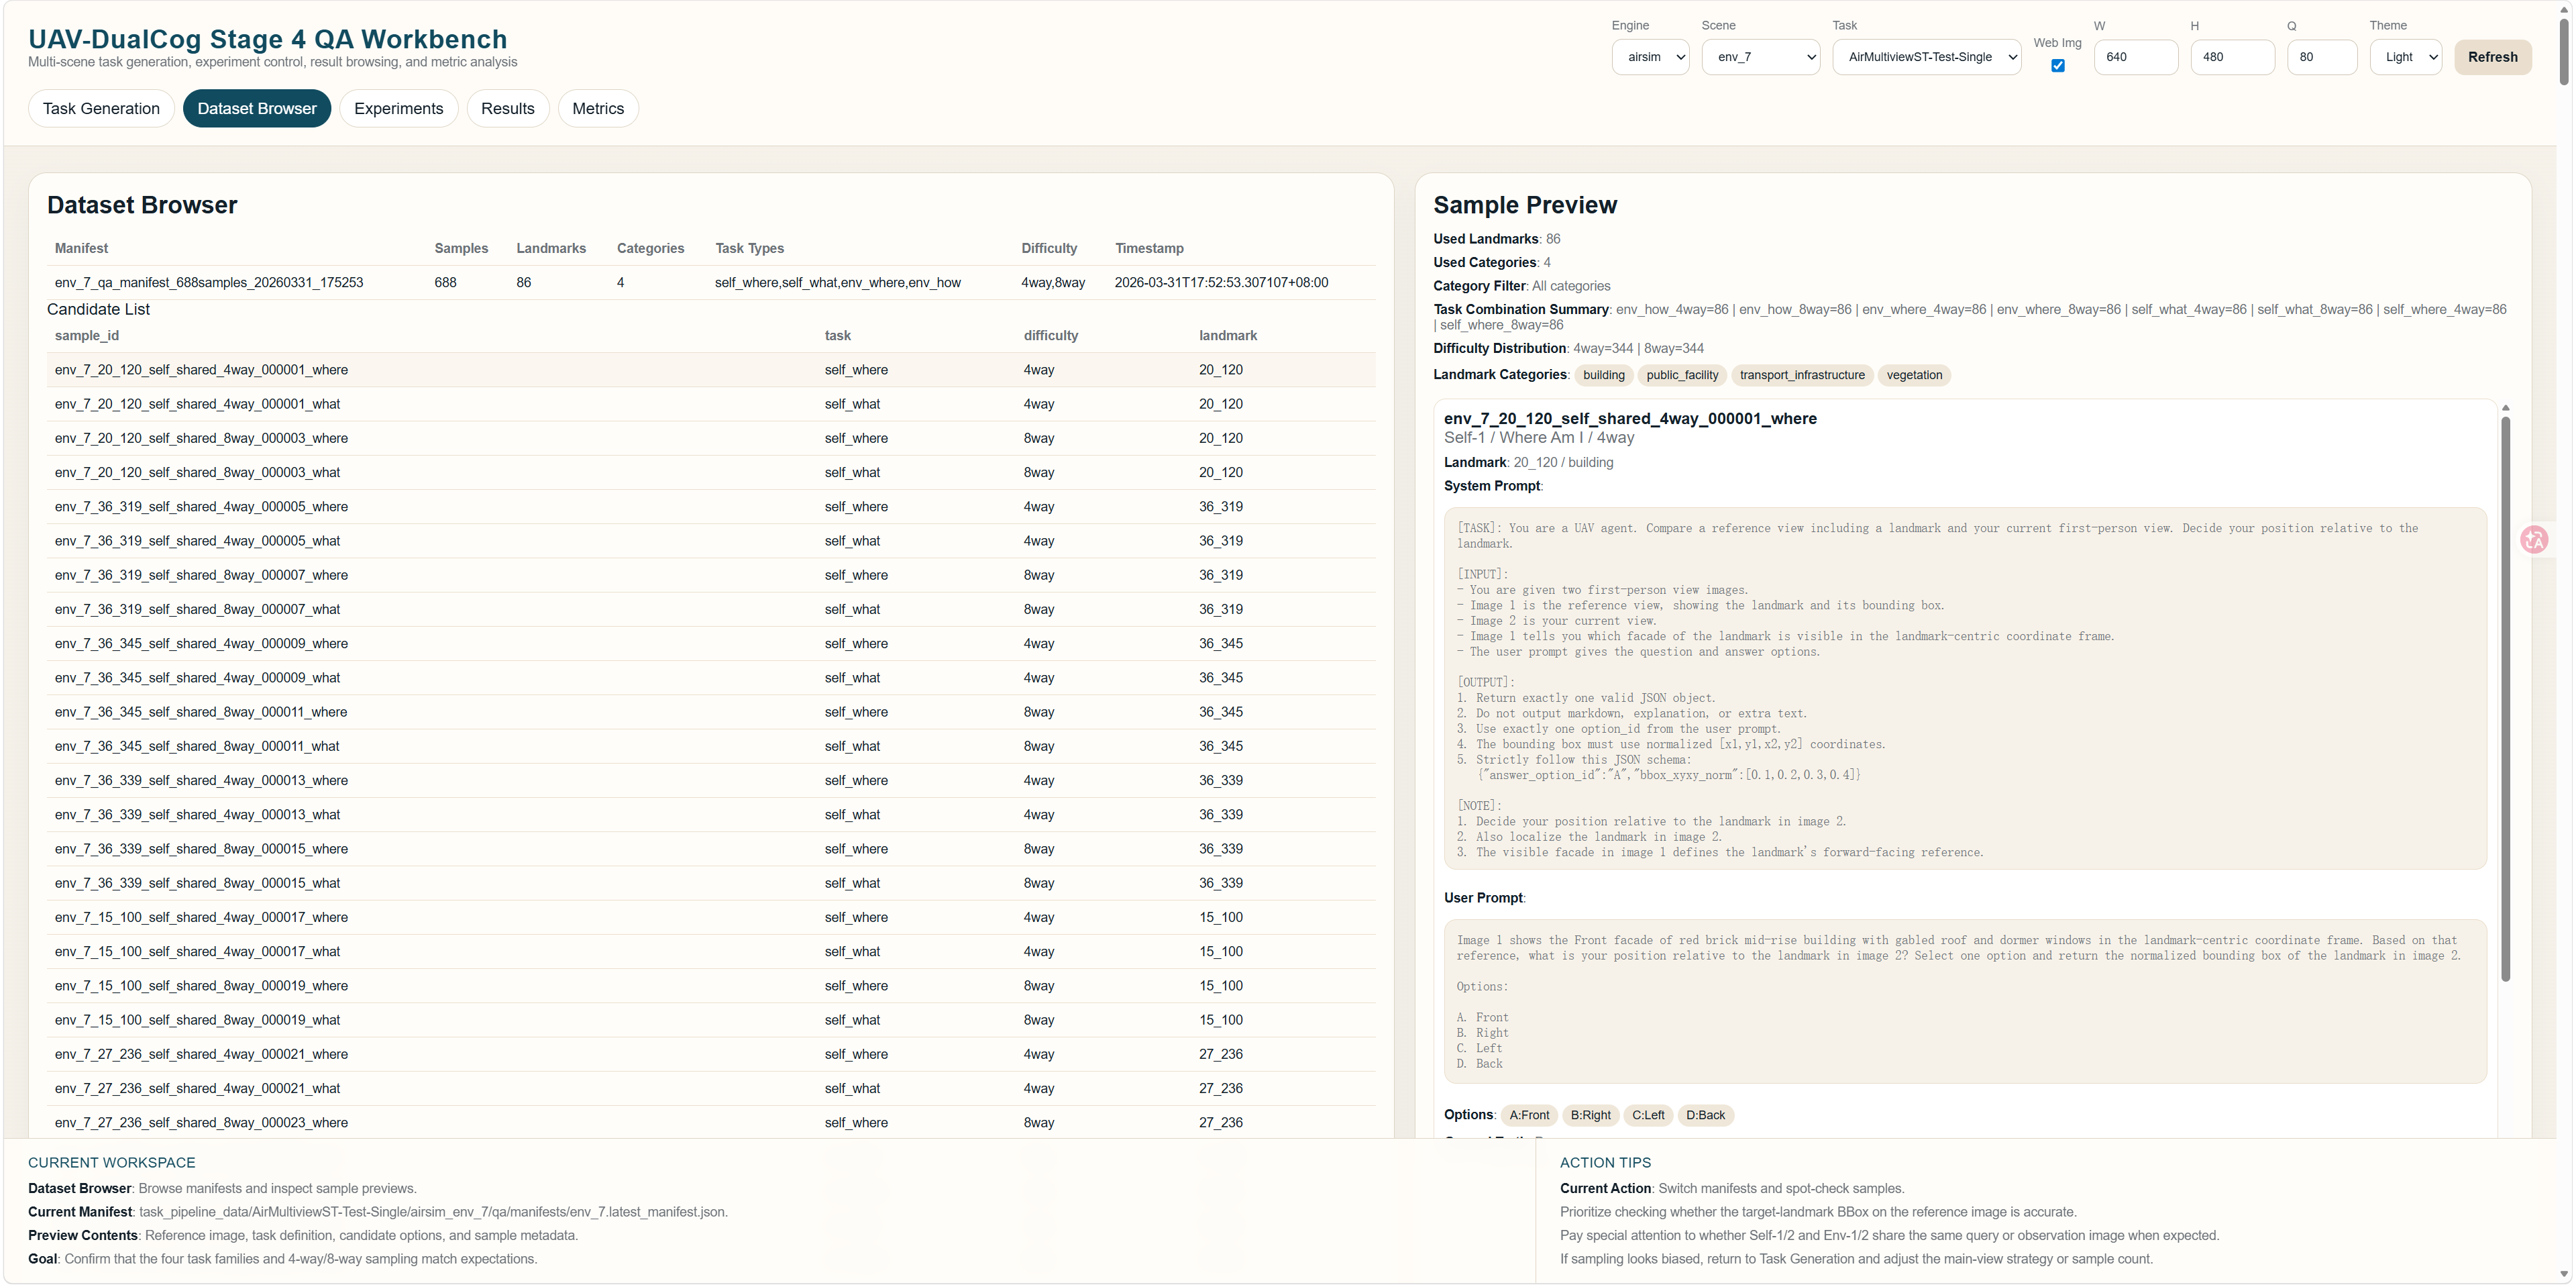
Task: Open the Scene dropdown set to env_7
Action: coord(1760,57)
